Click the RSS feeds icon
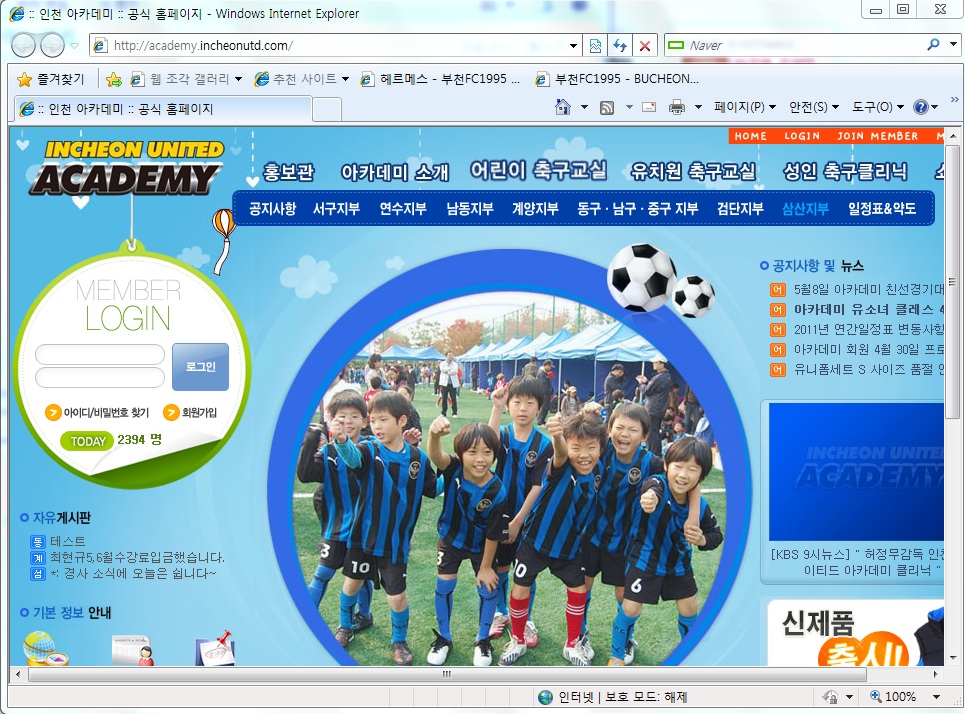This screenshot has height=714, width=965. [606, 107]
